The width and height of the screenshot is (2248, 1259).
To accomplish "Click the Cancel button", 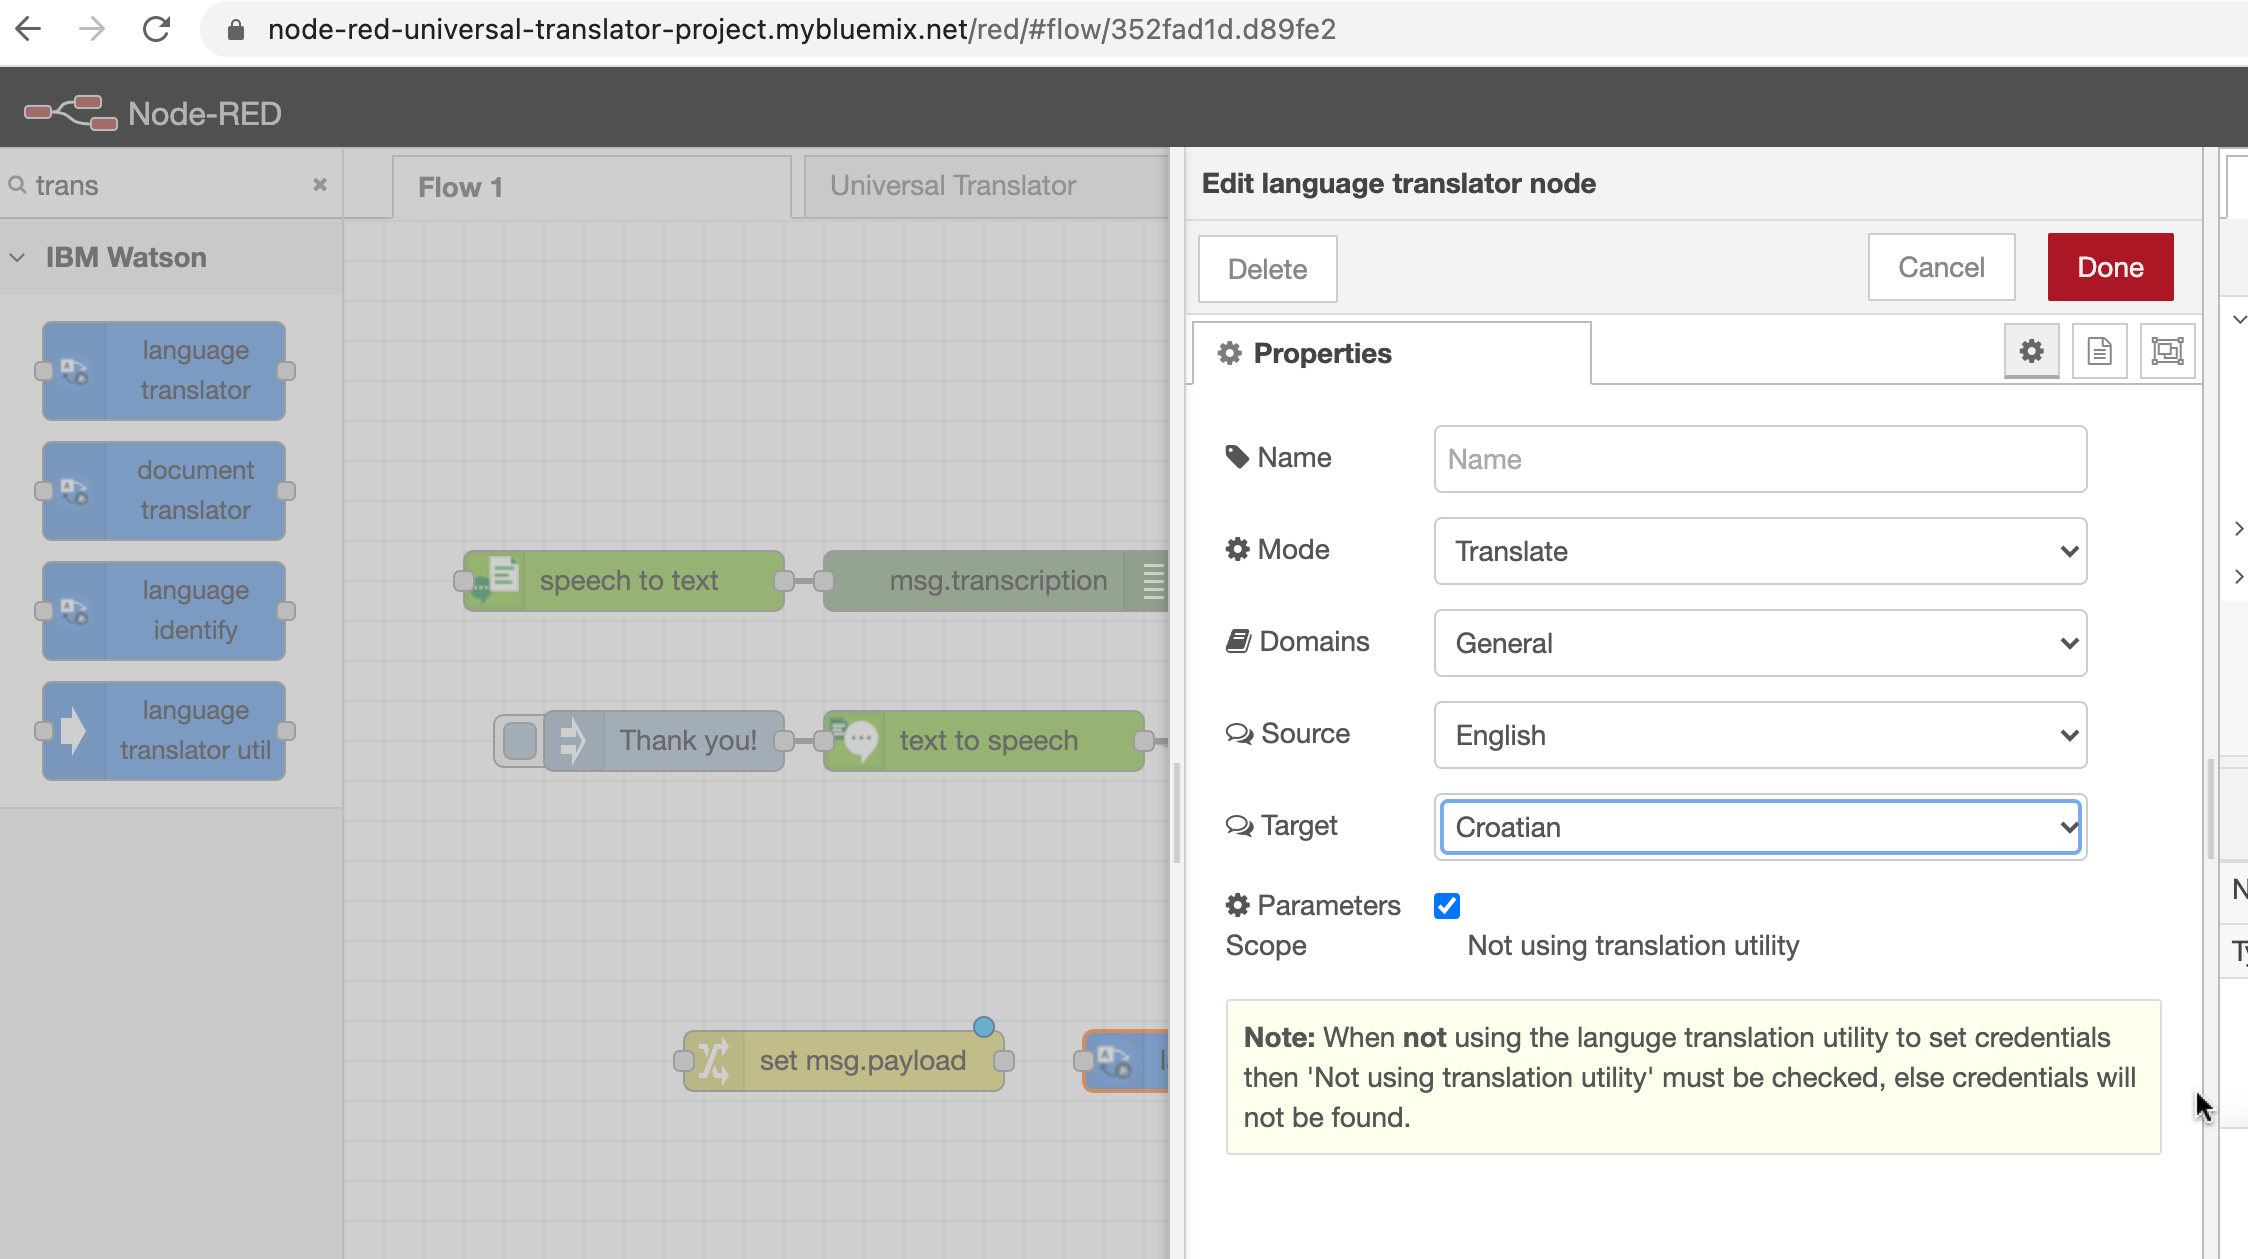I will 1941,267.
